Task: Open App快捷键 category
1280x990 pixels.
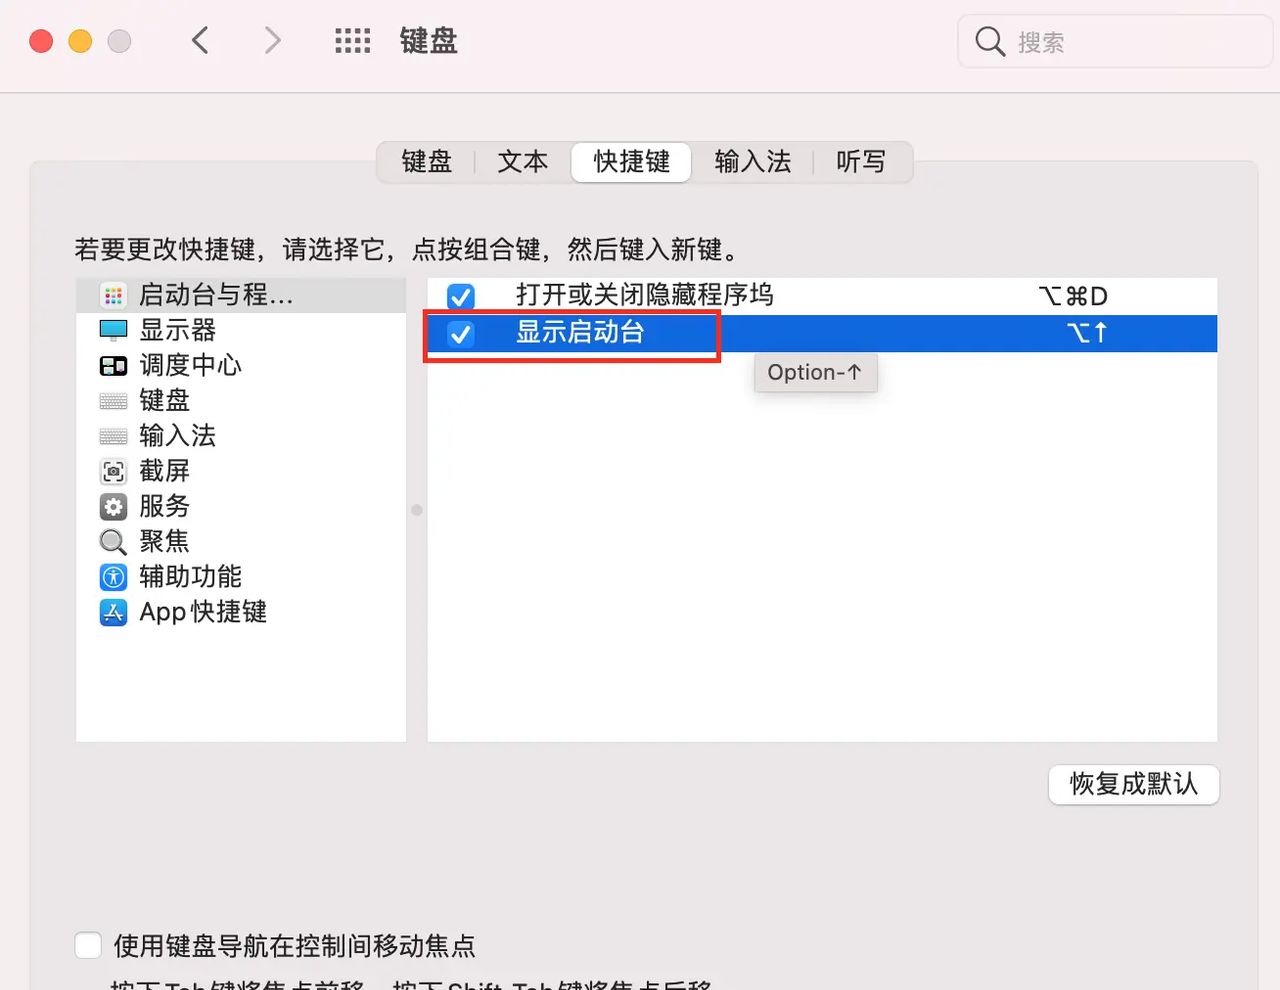Action: tap(203, 612)
